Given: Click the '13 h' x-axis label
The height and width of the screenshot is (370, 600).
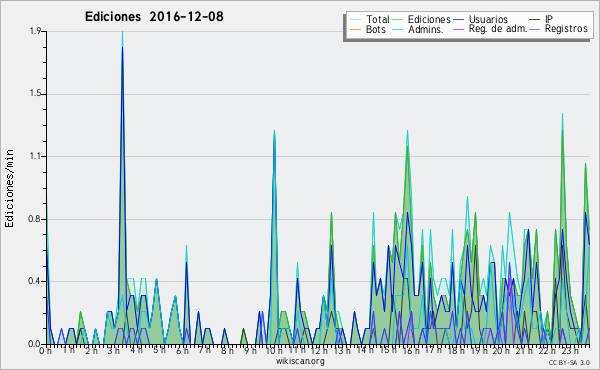Looking at the screenshot, I should click(342, 351).
